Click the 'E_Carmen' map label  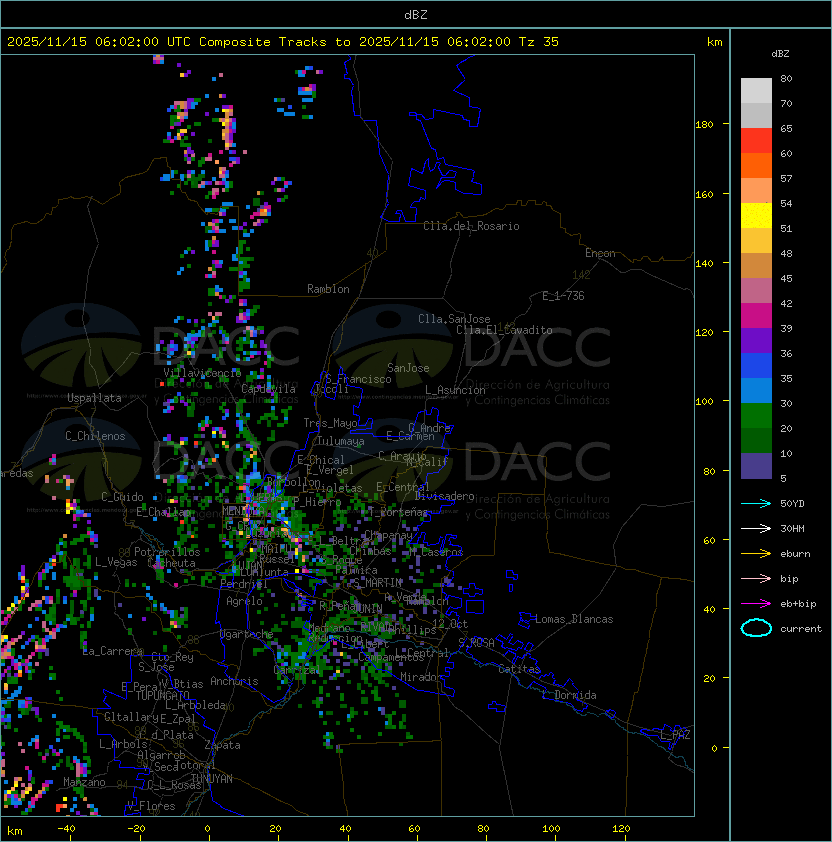(410, 436)
